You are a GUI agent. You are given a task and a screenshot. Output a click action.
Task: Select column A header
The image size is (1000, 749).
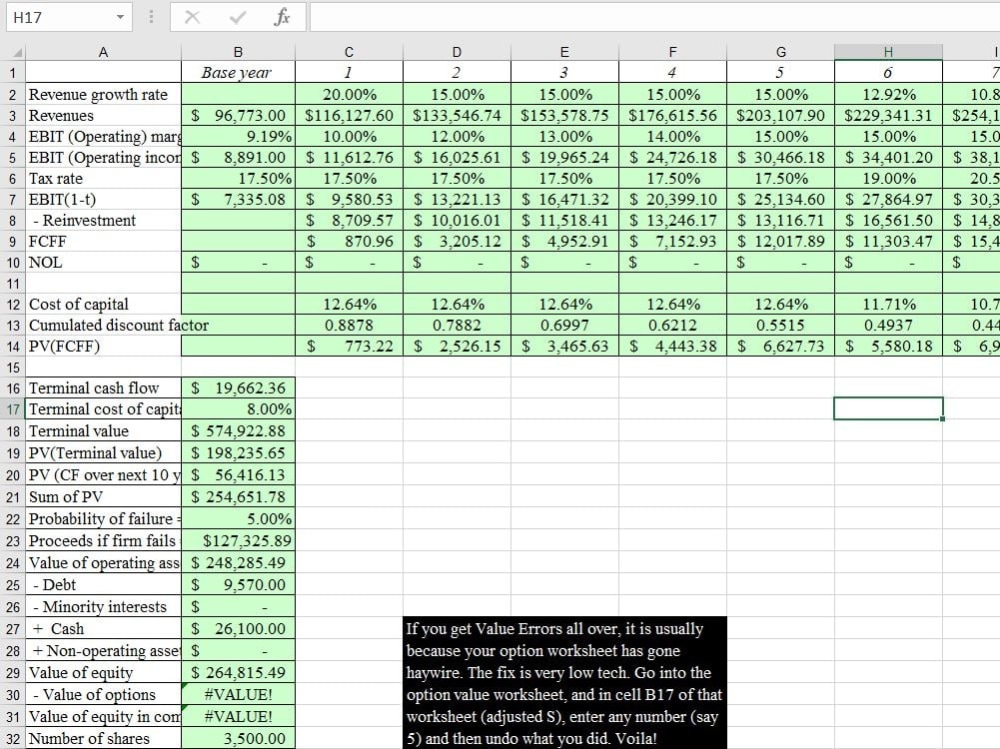pyautogui.click(x=103, y=52)
